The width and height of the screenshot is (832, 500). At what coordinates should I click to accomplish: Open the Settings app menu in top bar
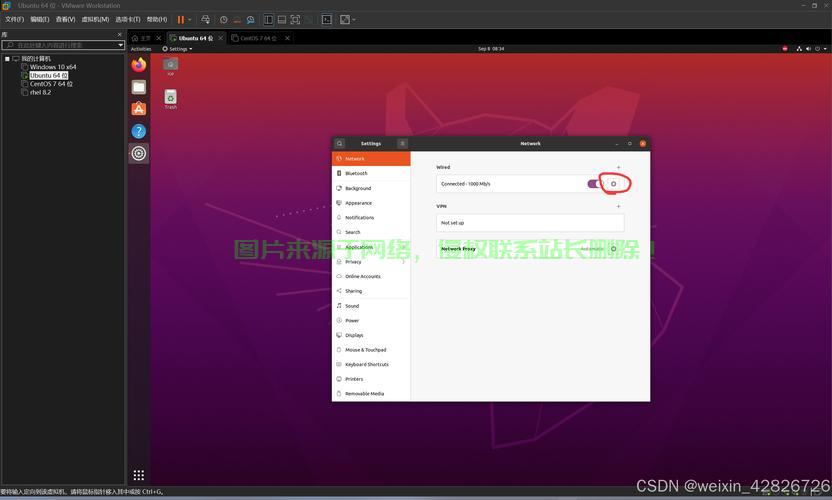click(178, 48)
